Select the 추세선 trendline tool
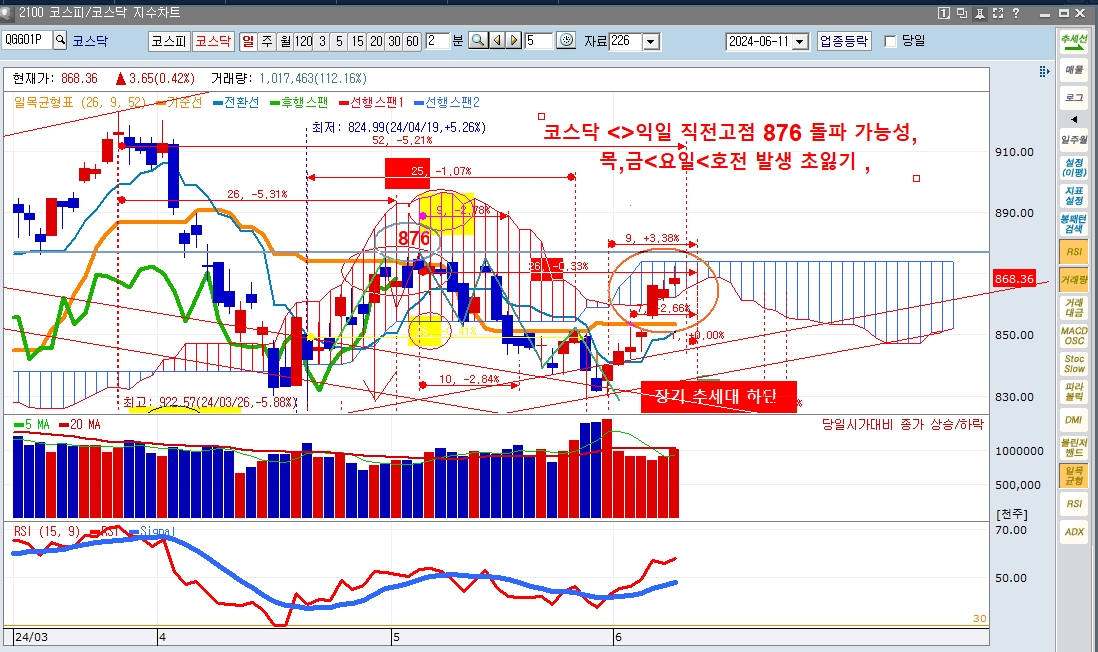The height and width of the screenshot is (652, 1098). click(1073, 41)
